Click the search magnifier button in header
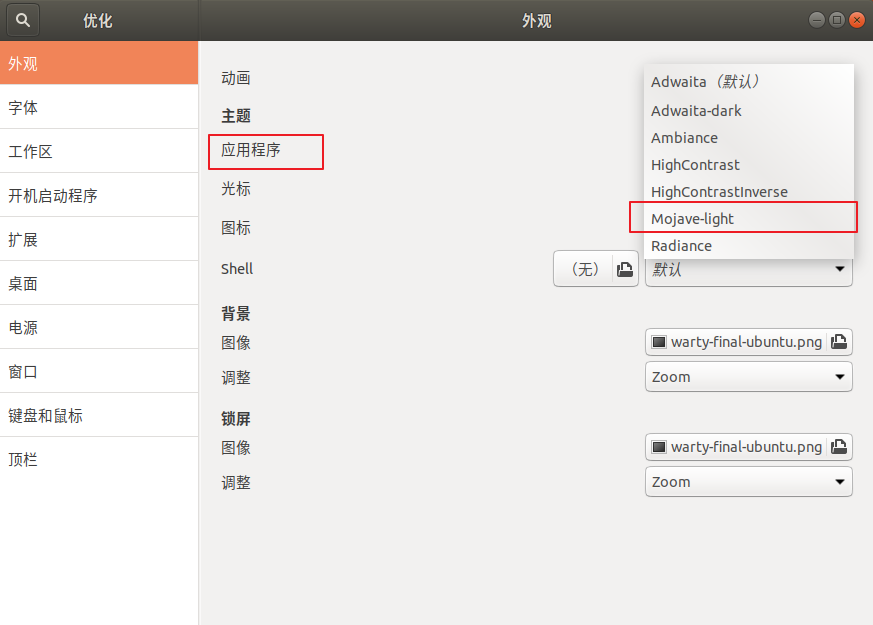873x625 pixels. coord(24,20)
